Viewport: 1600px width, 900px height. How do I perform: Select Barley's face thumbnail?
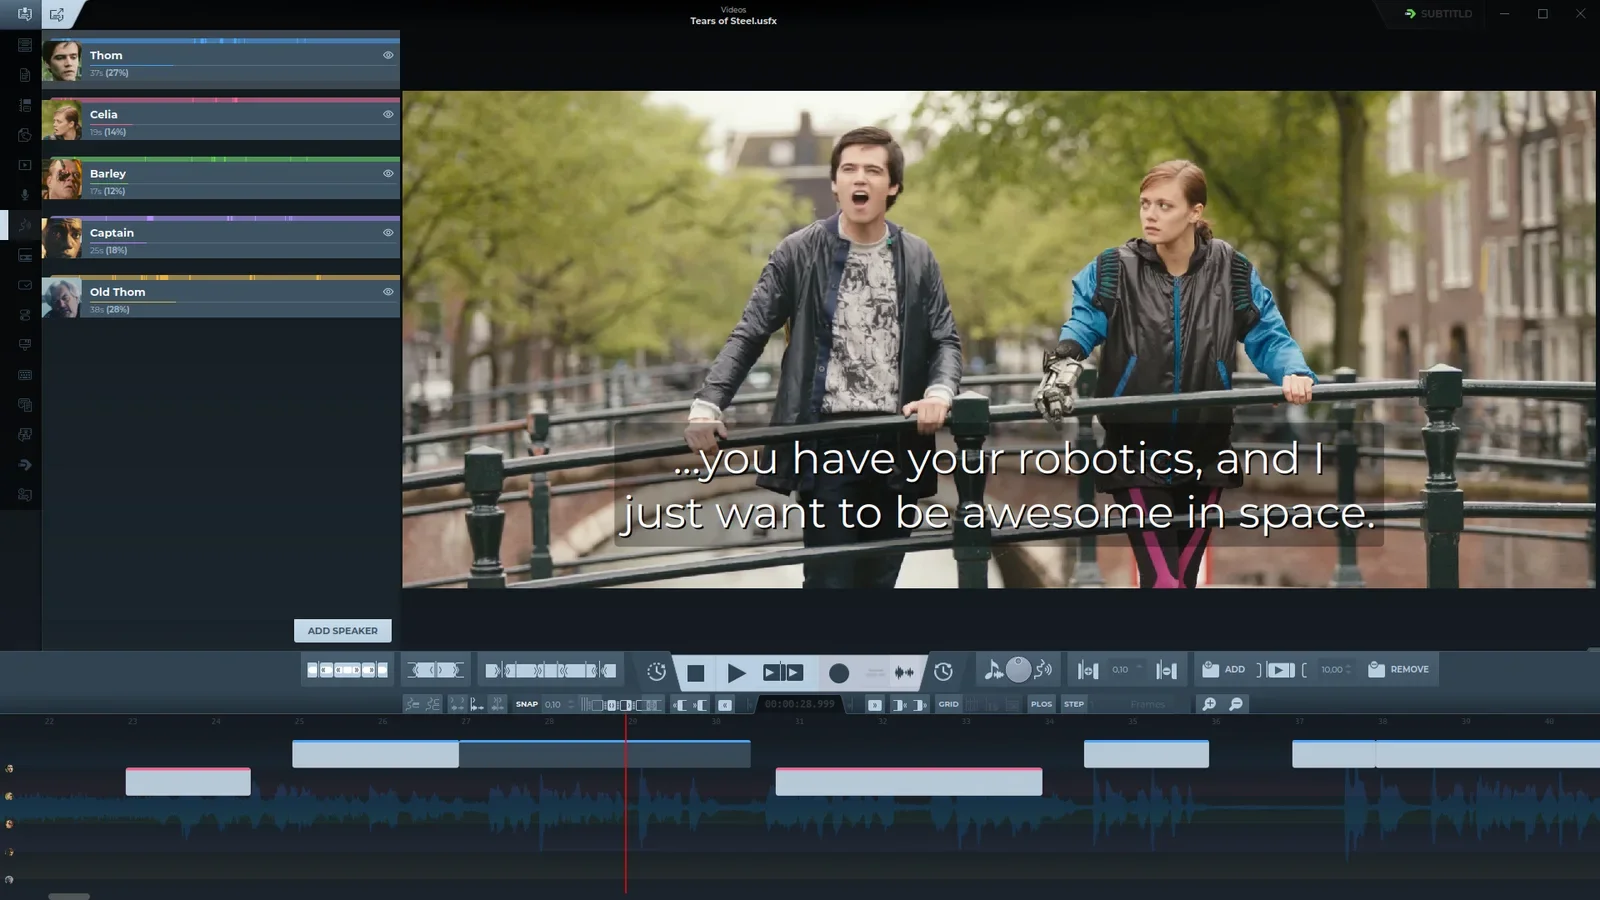click(x=62, y=179)
